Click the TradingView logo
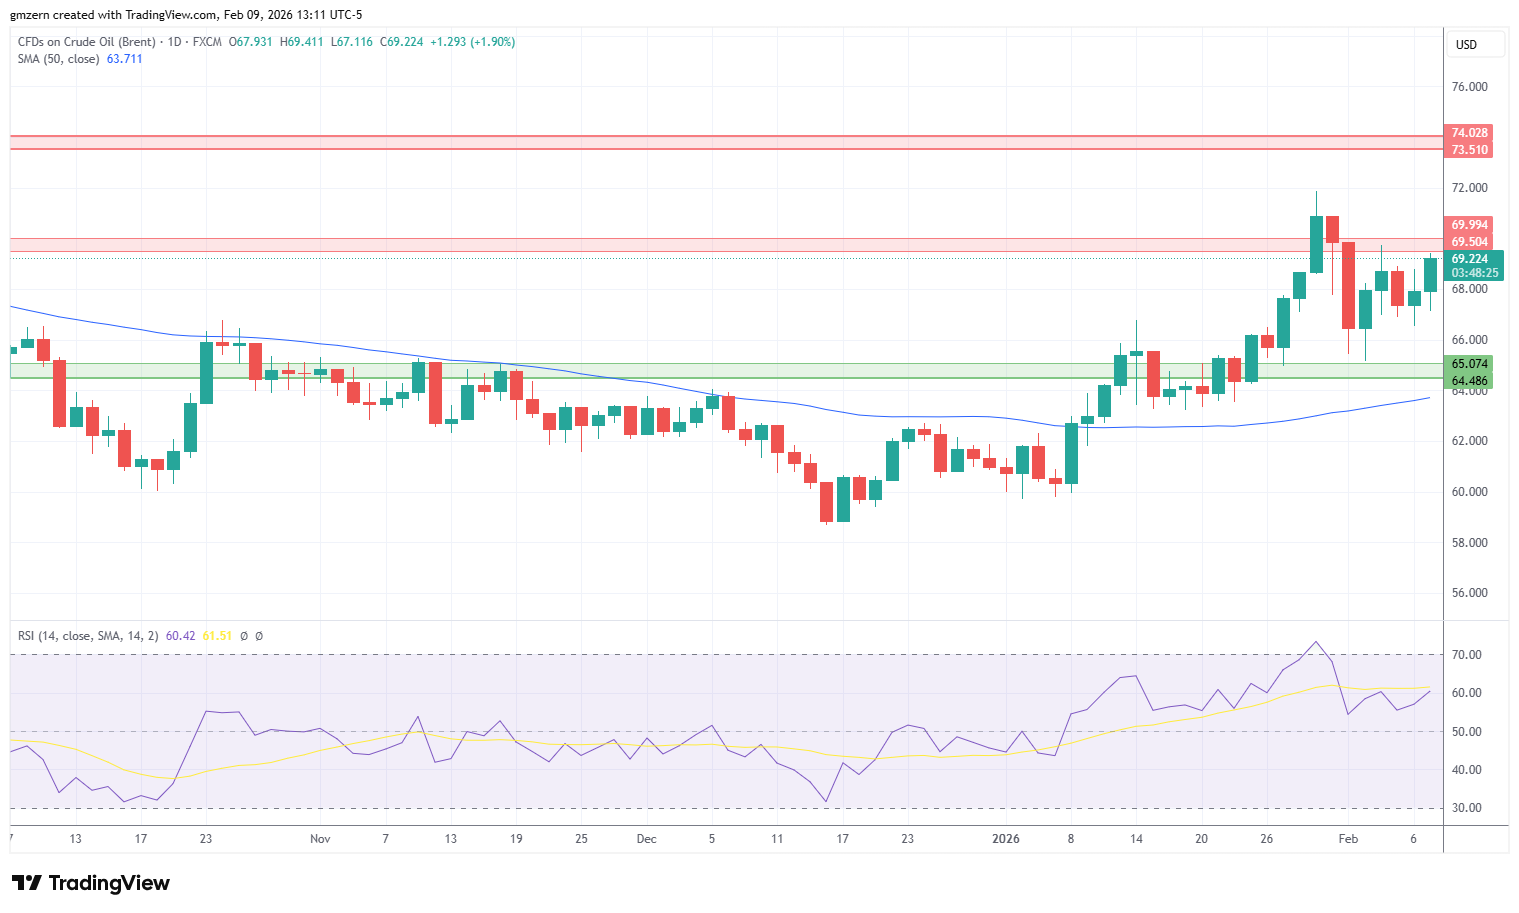Viewport: 1519px width, 913px height. (91, 883)
